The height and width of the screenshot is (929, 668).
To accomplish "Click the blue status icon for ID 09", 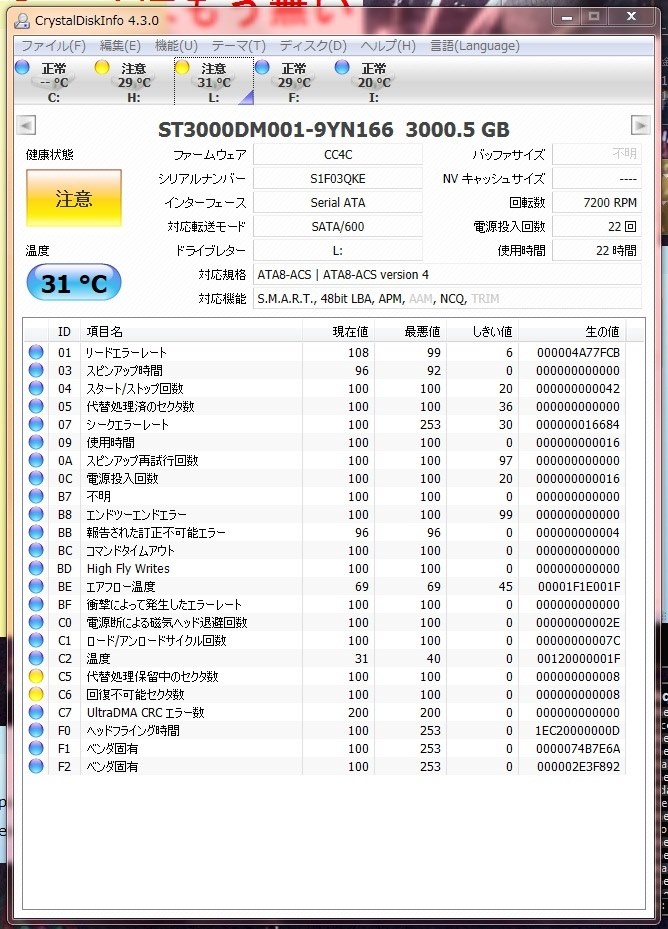I will (x=36, y=442).
